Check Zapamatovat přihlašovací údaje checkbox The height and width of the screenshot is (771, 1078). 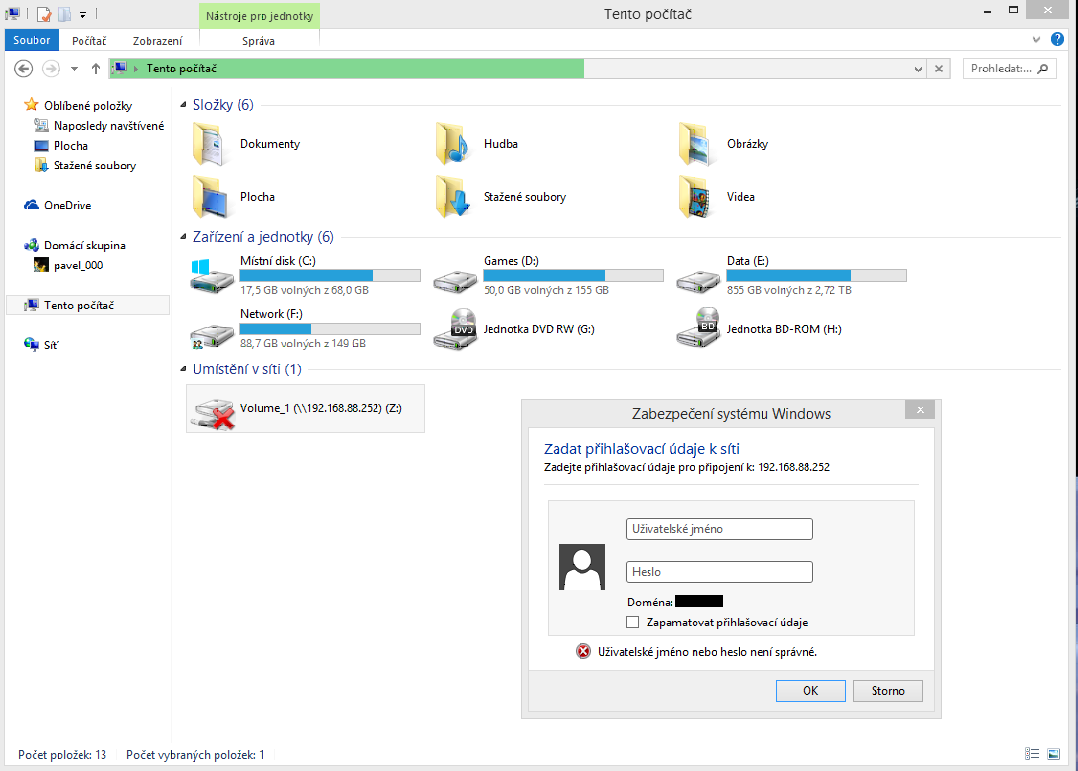click(632, 622)
